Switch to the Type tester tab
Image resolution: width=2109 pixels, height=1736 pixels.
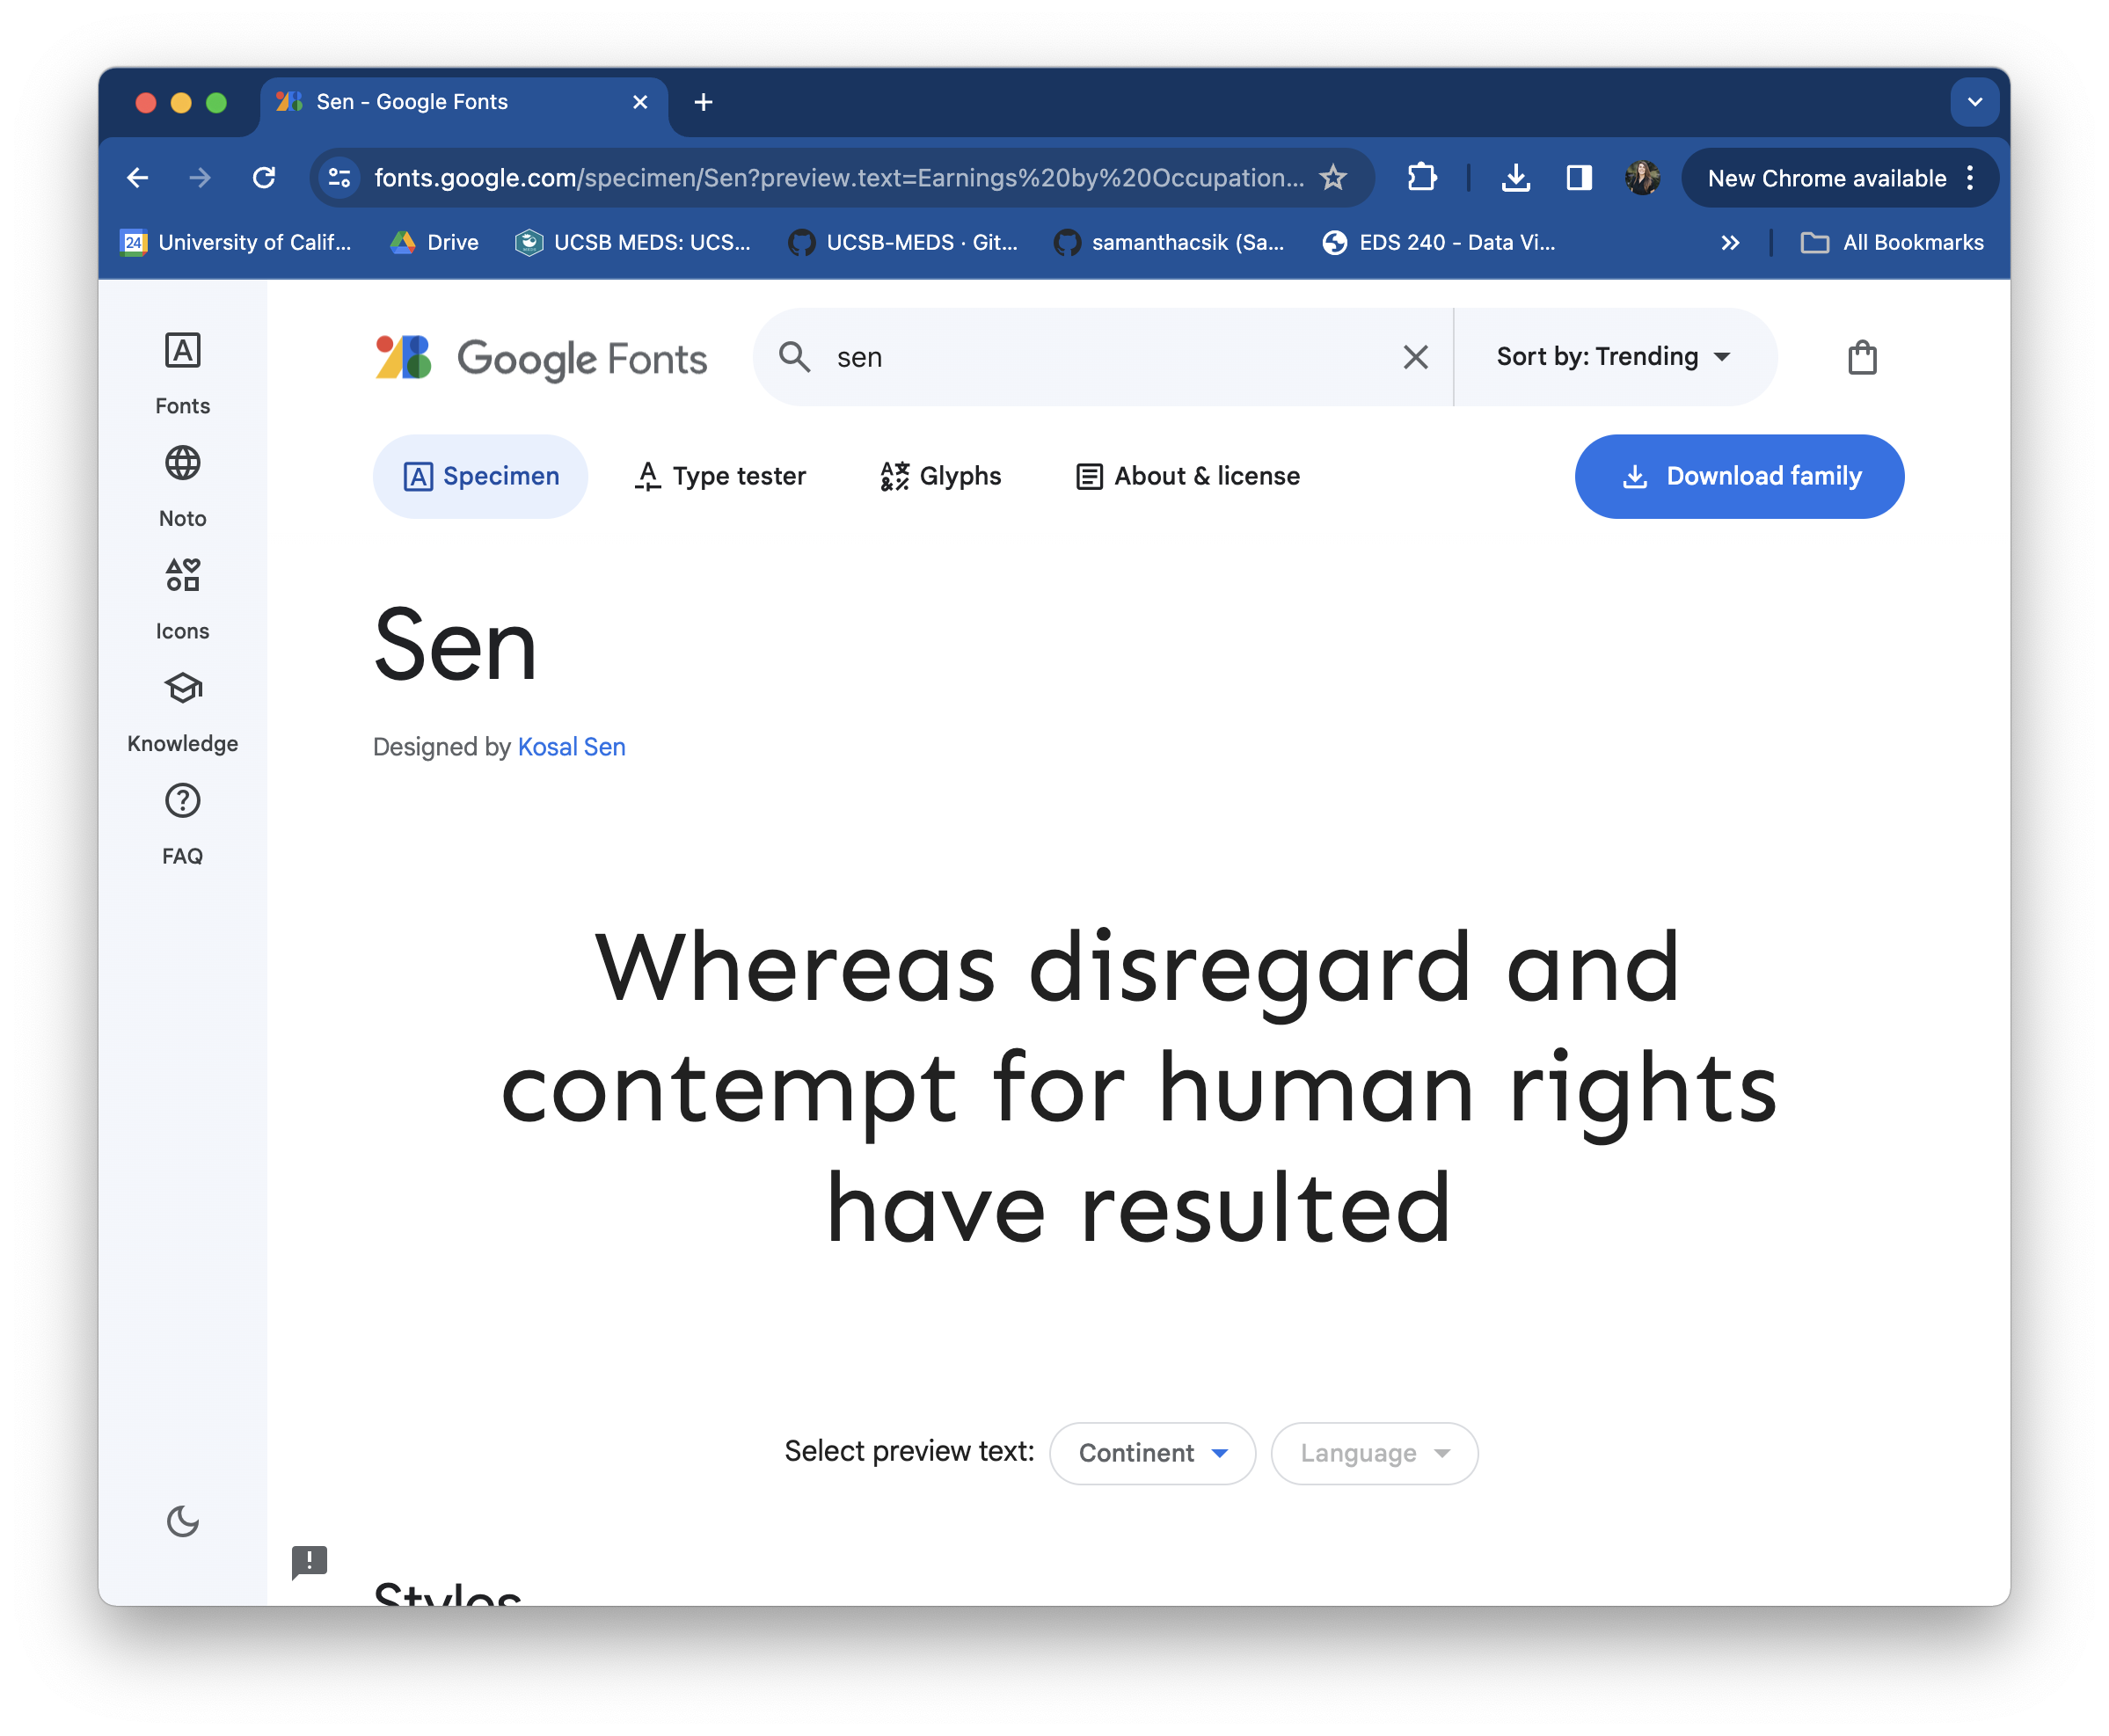720,476
